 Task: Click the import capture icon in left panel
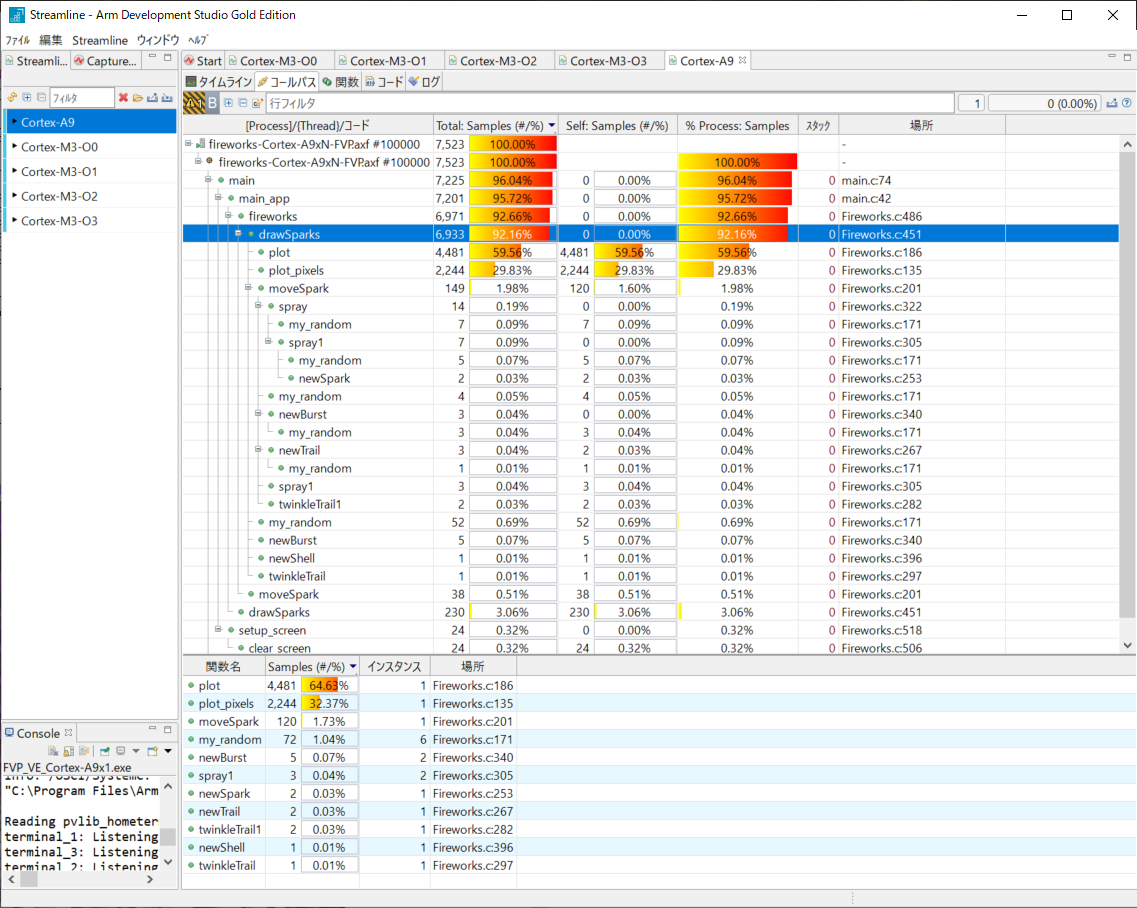168,97
